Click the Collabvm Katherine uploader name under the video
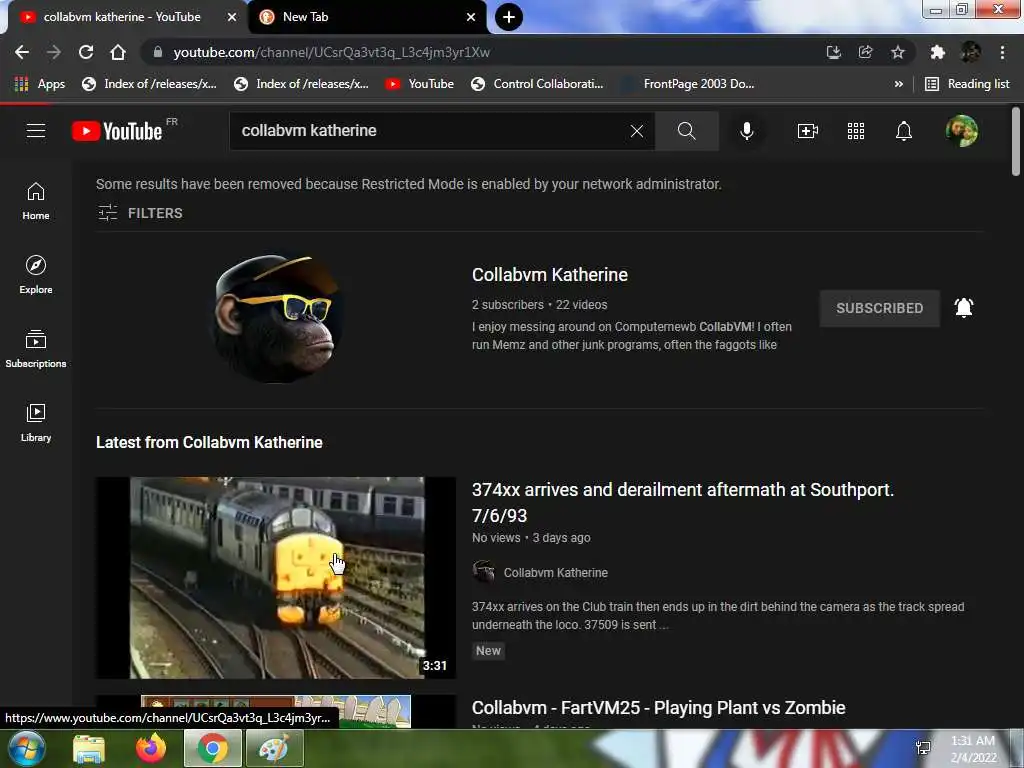This screenshot has height=768, width=1024. pyautogui.click(x=556, y=573)
